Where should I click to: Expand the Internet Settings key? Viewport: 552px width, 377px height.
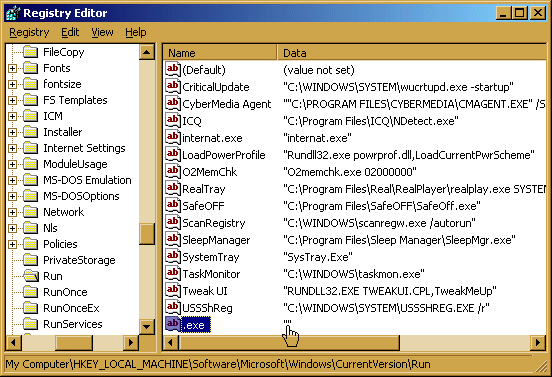(12, 148)
